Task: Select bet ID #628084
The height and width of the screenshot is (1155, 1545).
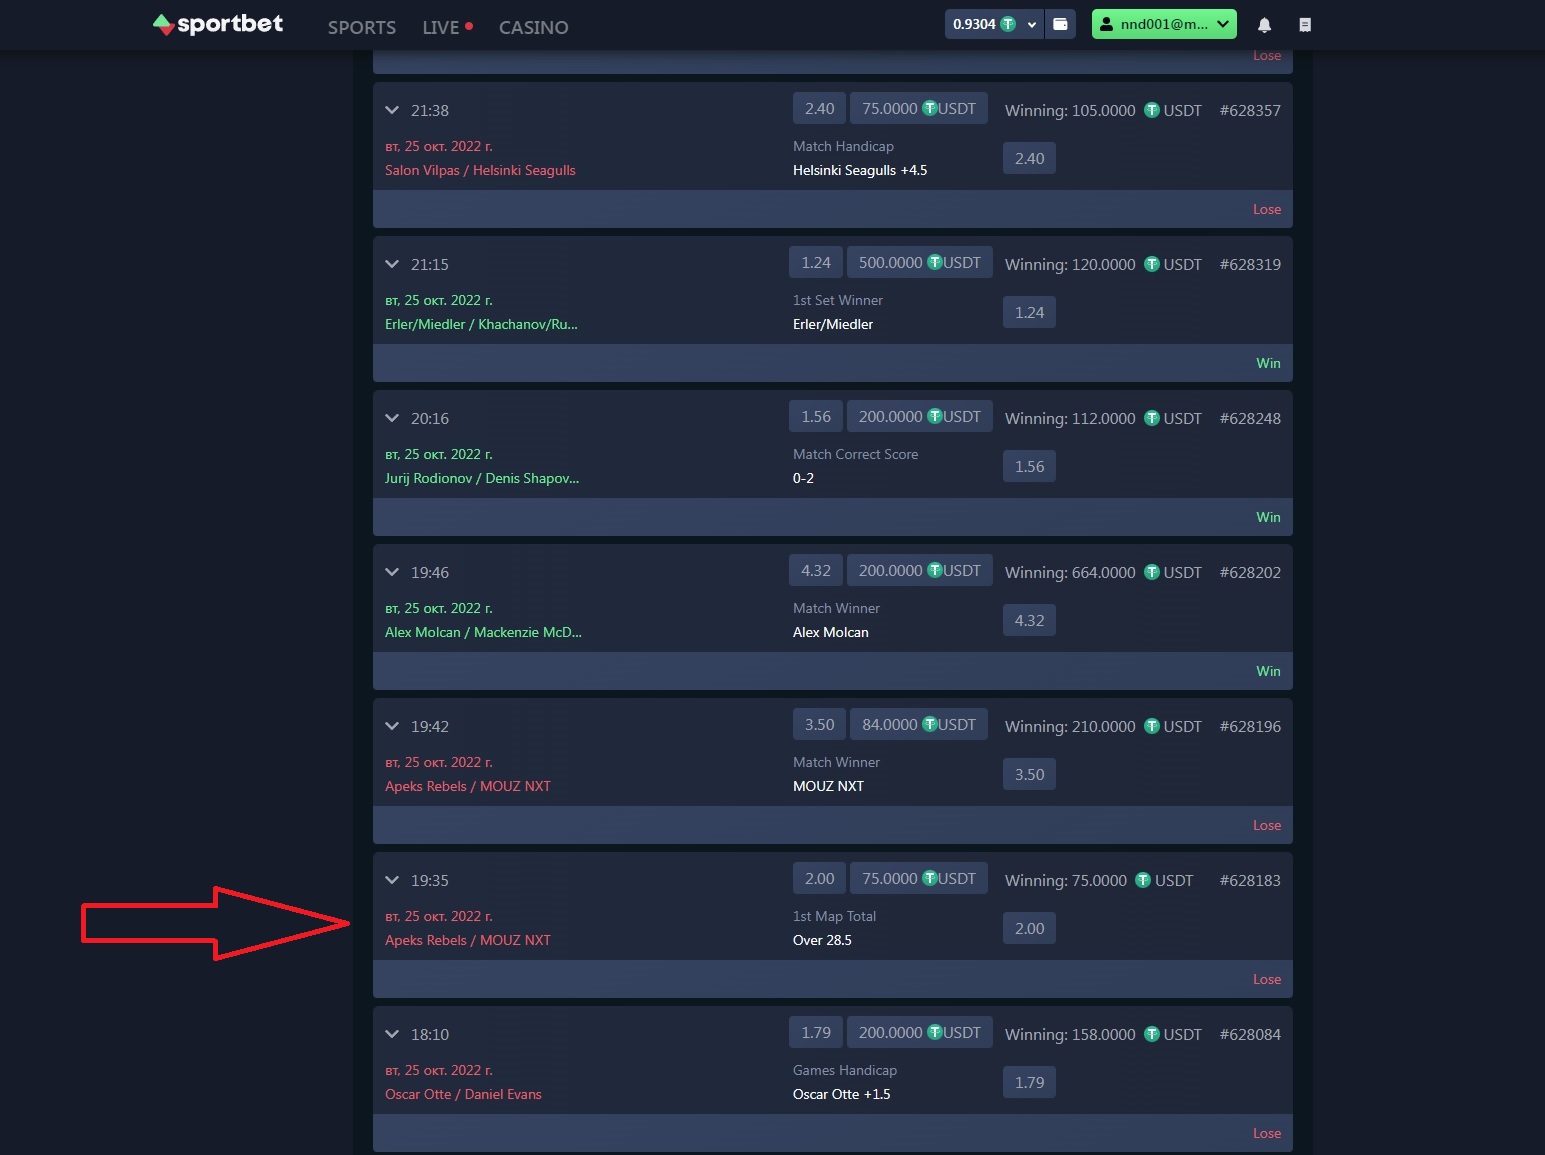Action: (1250, 1034)
